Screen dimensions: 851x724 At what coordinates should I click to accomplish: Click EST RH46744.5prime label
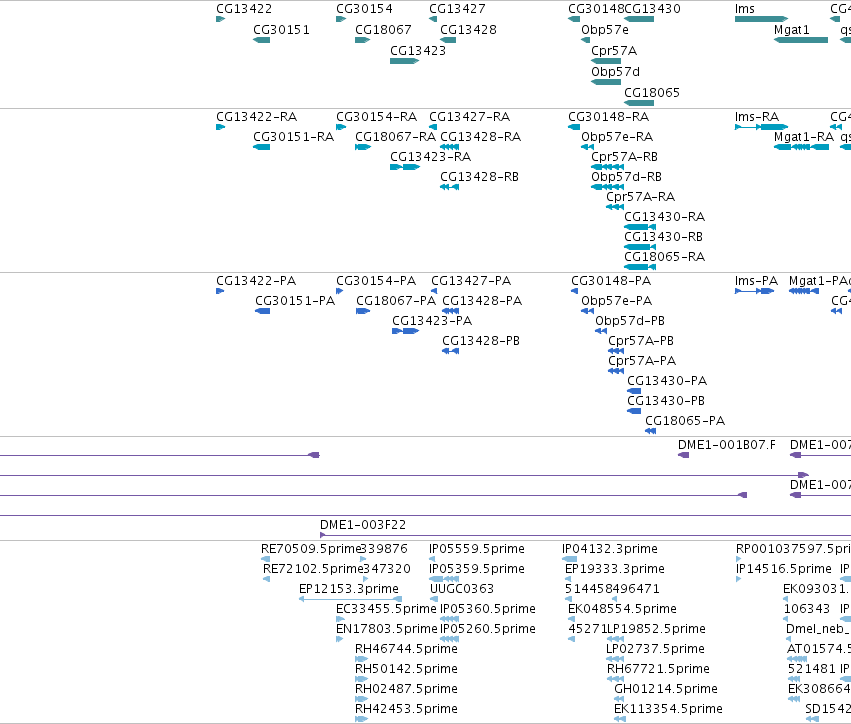point(406,649)
